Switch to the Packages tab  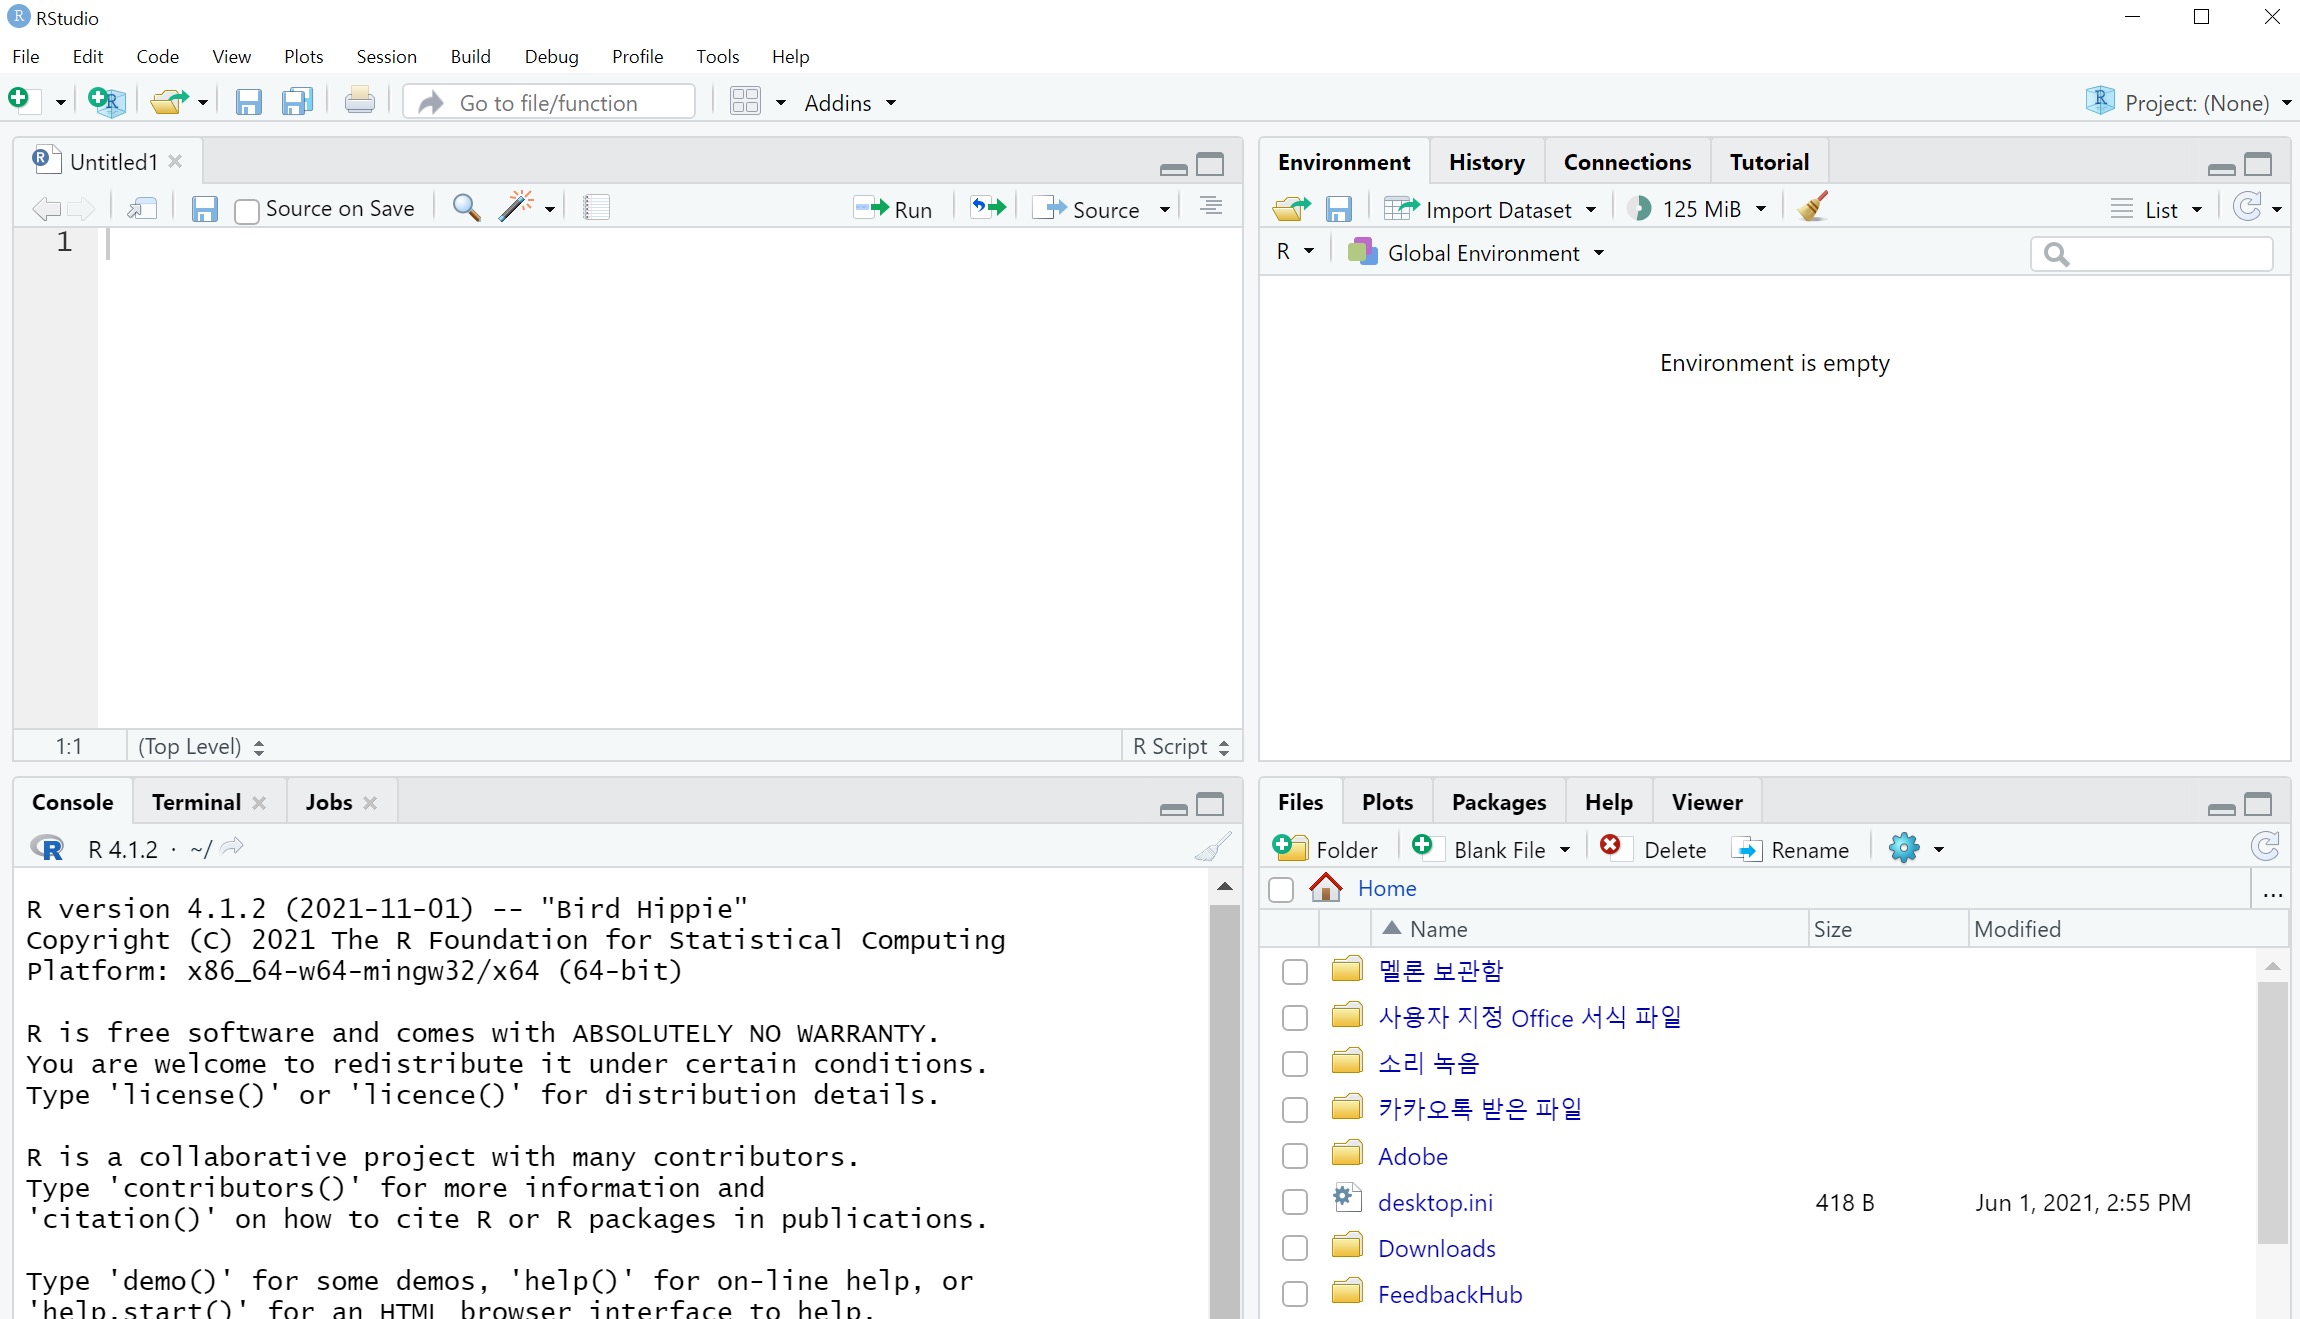click(x=1498, y=802)
